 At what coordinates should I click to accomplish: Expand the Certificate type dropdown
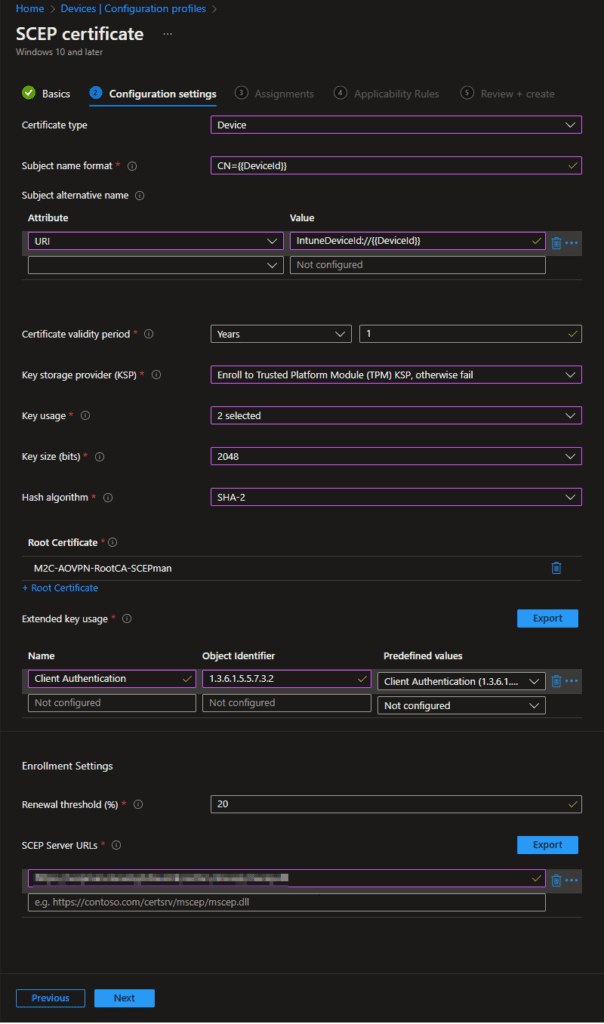(x=396, y=125)
